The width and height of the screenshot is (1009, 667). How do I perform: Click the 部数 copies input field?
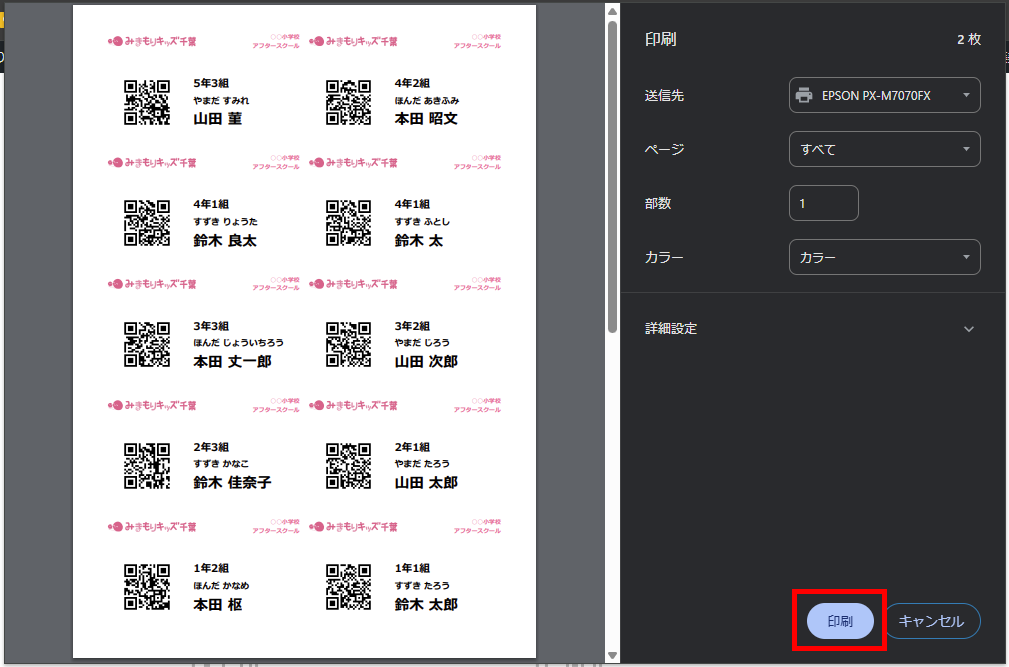pos(823,203)
